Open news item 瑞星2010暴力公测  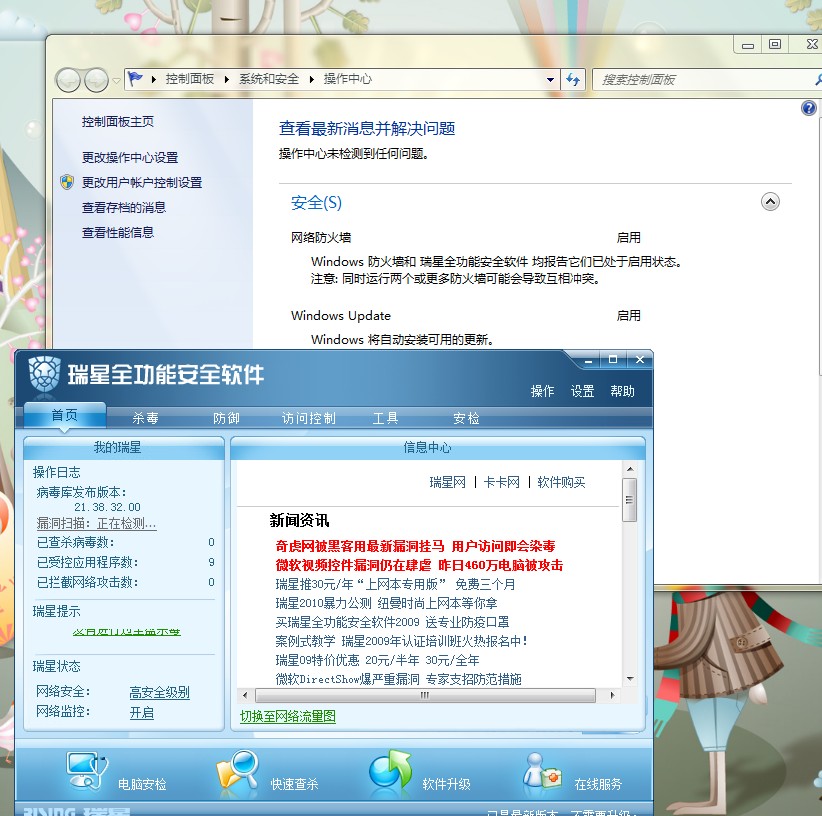point(386,603)
